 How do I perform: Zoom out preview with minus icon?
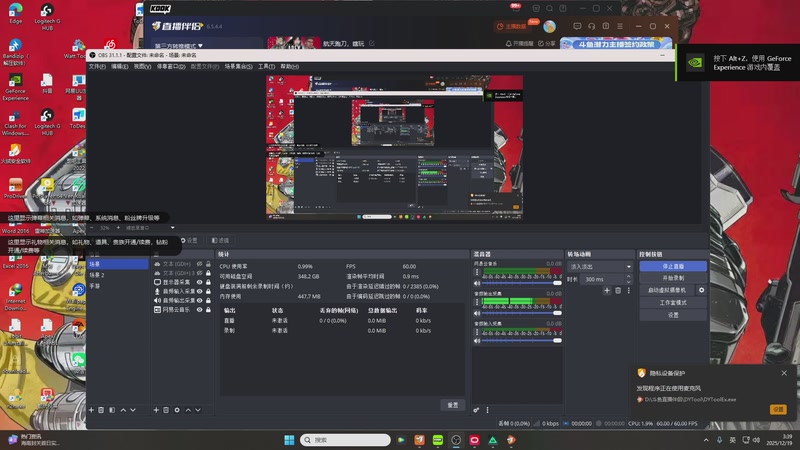[x=92, y=228]
